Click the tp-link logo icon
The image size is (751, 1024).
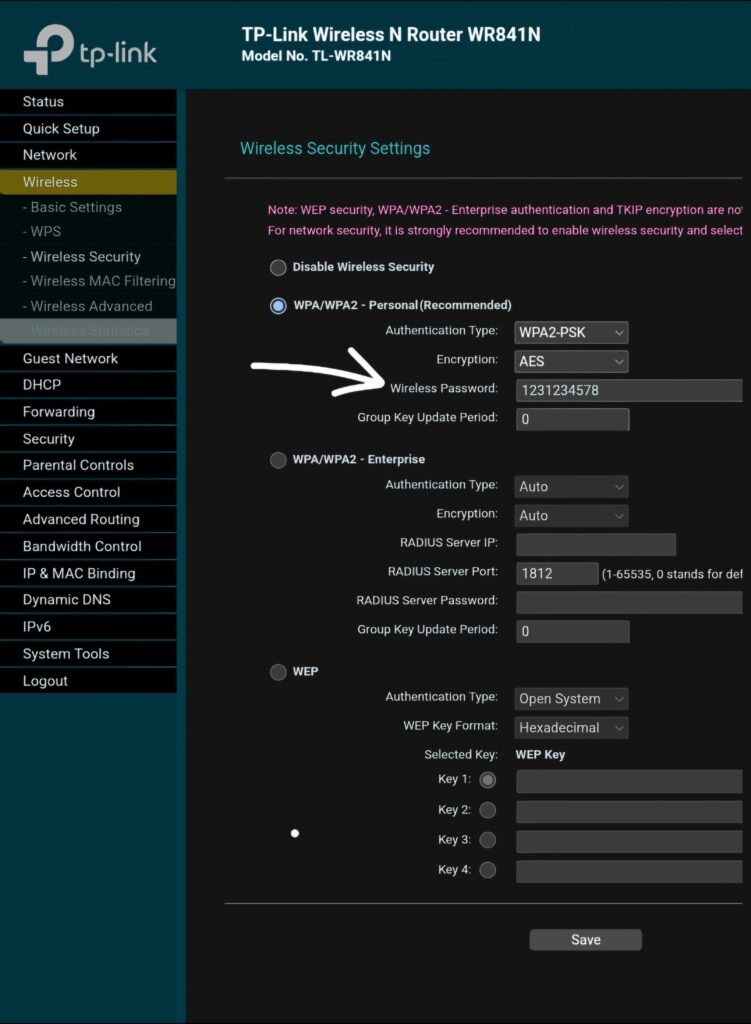pyautogui.click(x=49, y=49)
